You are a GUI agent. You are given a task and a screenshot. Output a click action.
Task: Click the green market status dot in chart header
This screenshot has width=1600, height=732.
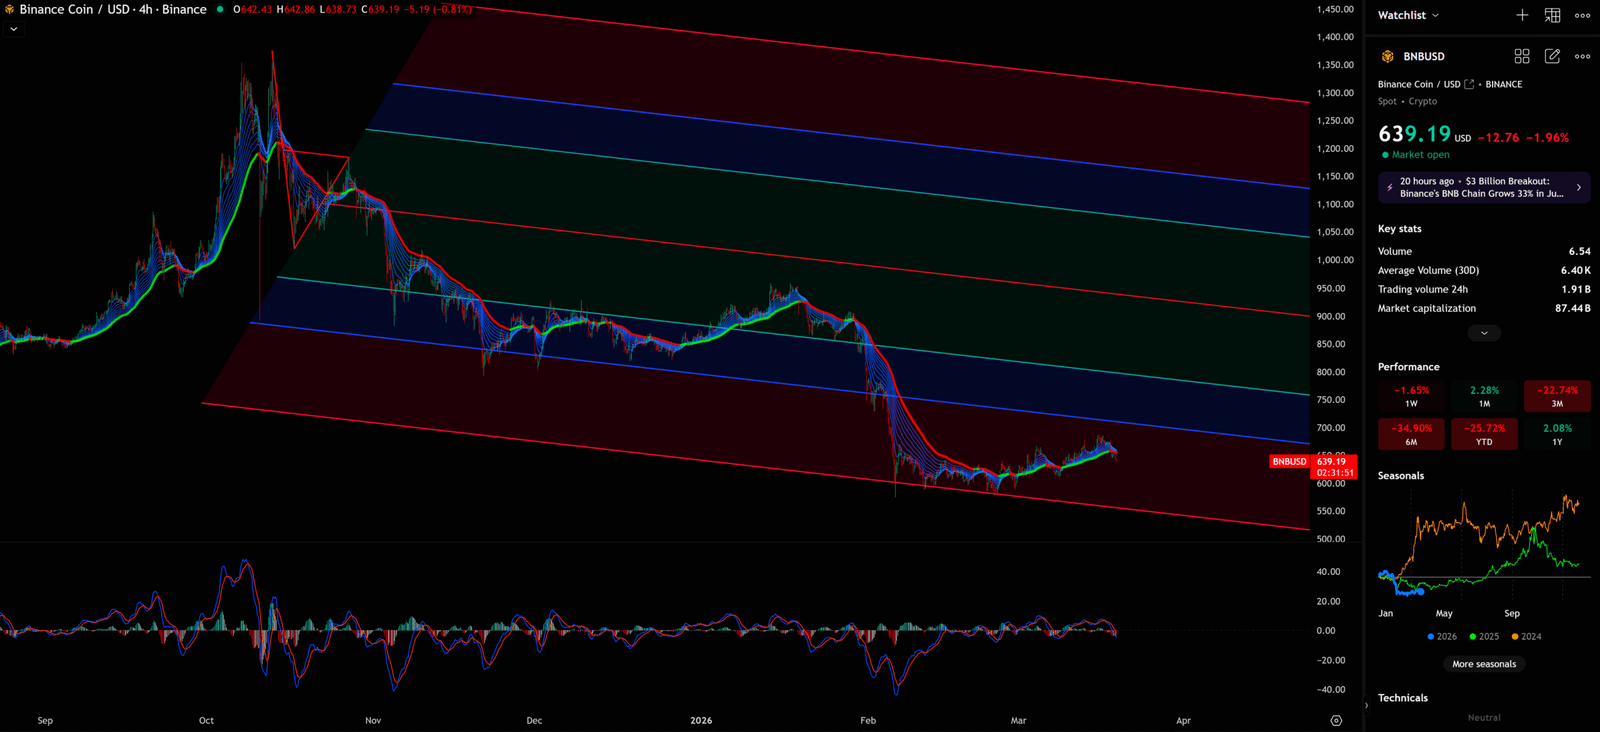tap(220, 10)
